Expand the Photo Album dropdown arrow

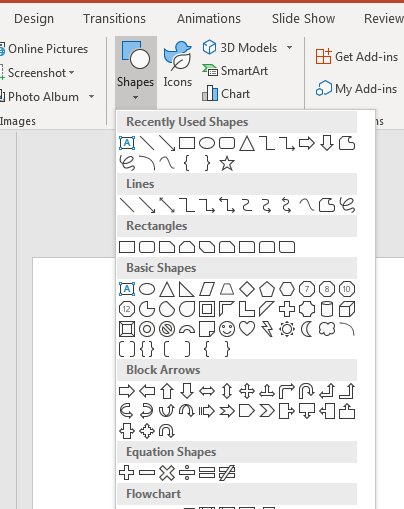(x=91, y=97)
